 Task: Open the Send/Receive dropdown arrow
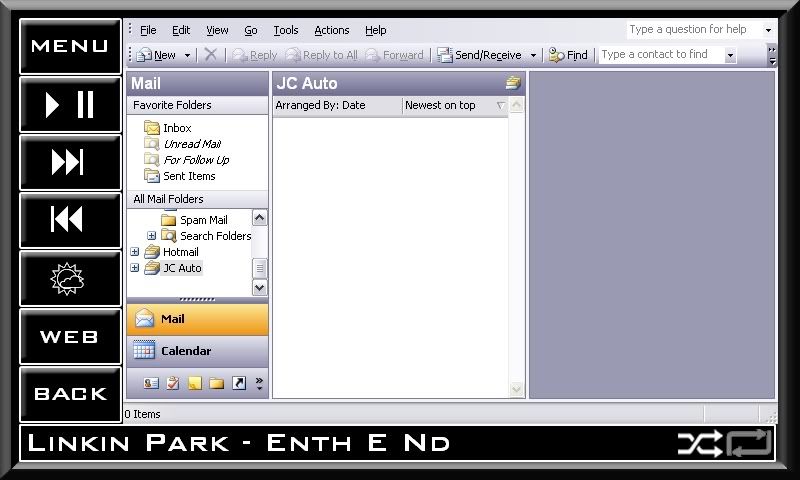point(533,55)
